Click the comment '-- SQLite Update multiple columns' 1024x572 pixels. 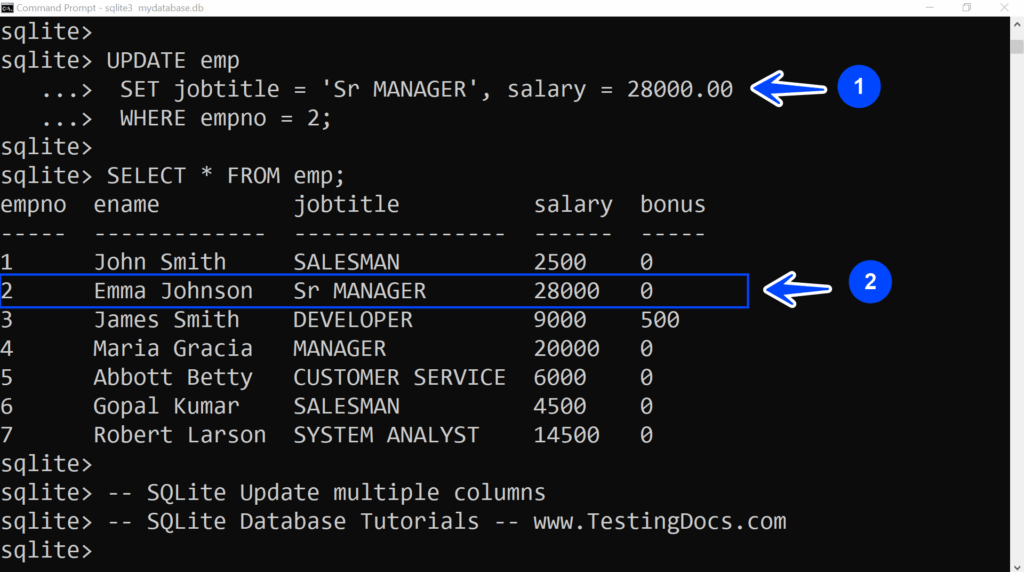point(326,492)
